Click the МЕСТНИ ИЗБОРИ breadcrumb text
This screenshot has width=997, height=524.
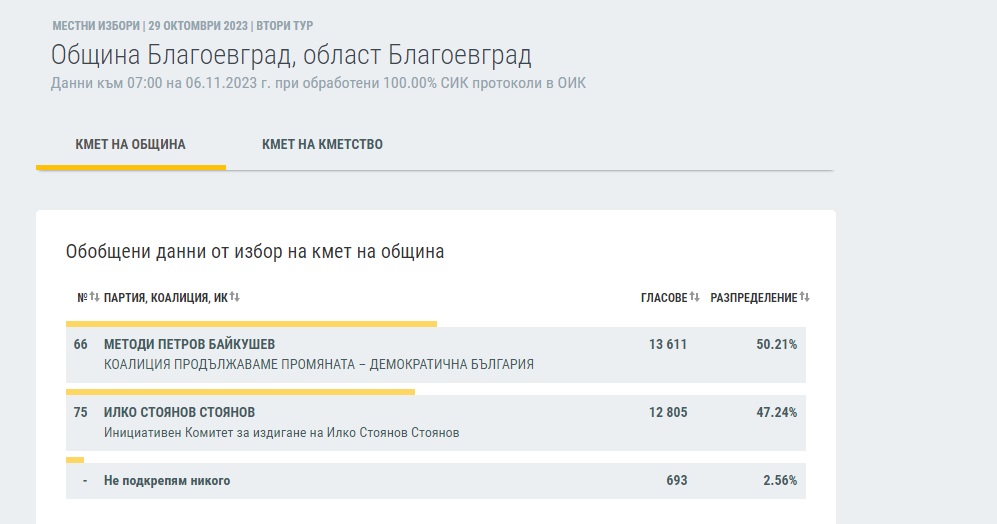[x=95, y=25]
